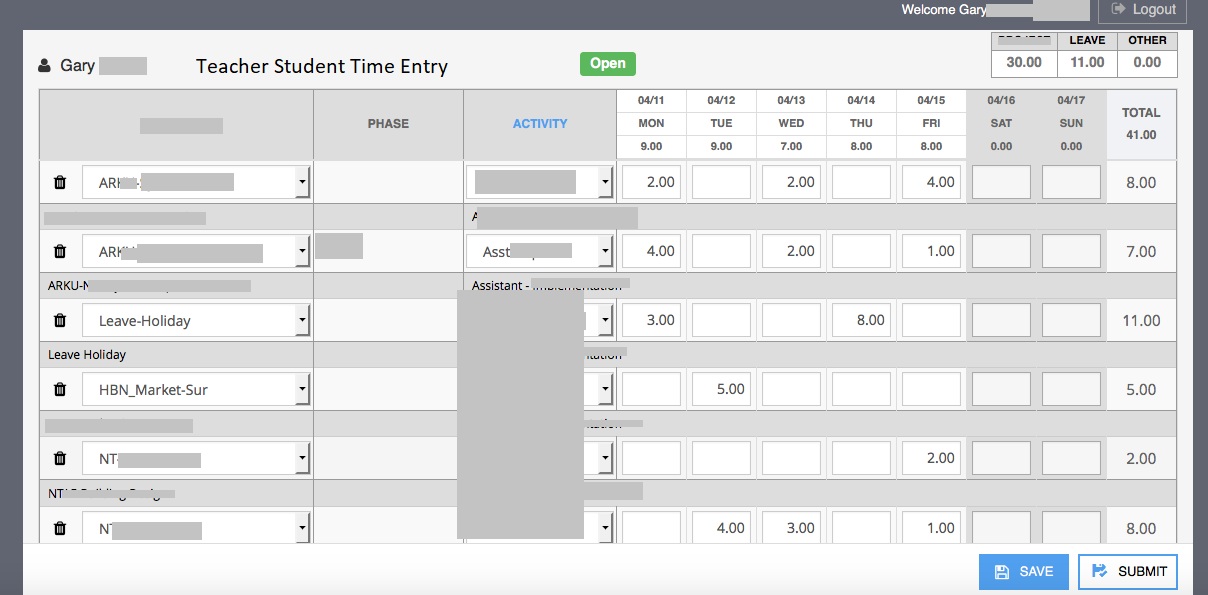Click the ACTIVITY column header
The width and height of the screenshot is (1208, 595).
tap(540, 124)
